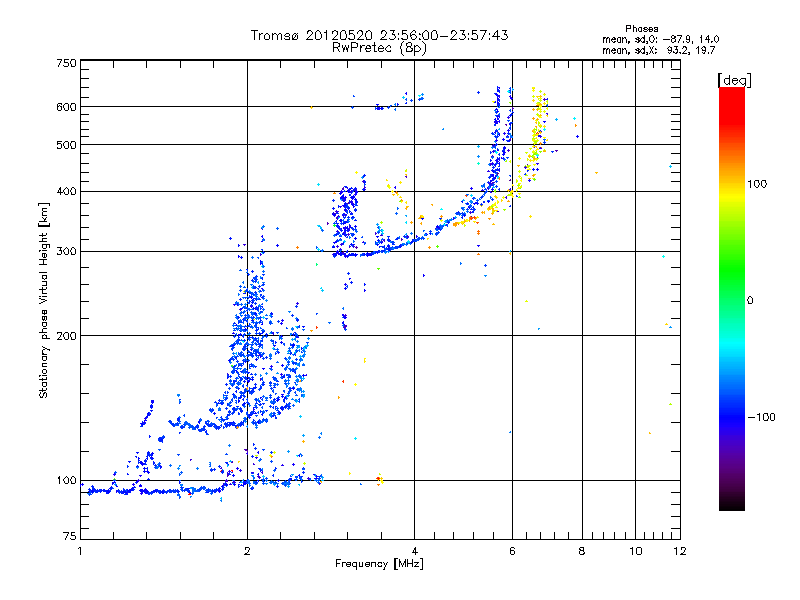
Task: Click the y-axis '200' tick label
Action: click(x=67, y=336)
